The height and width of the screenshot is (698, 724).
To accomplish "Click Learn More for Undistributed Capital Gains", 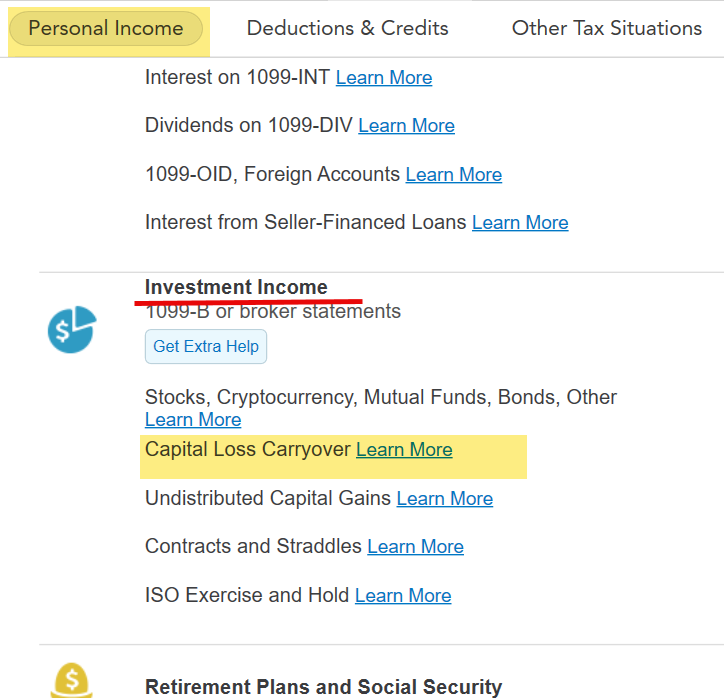I will tap(444, 498).
